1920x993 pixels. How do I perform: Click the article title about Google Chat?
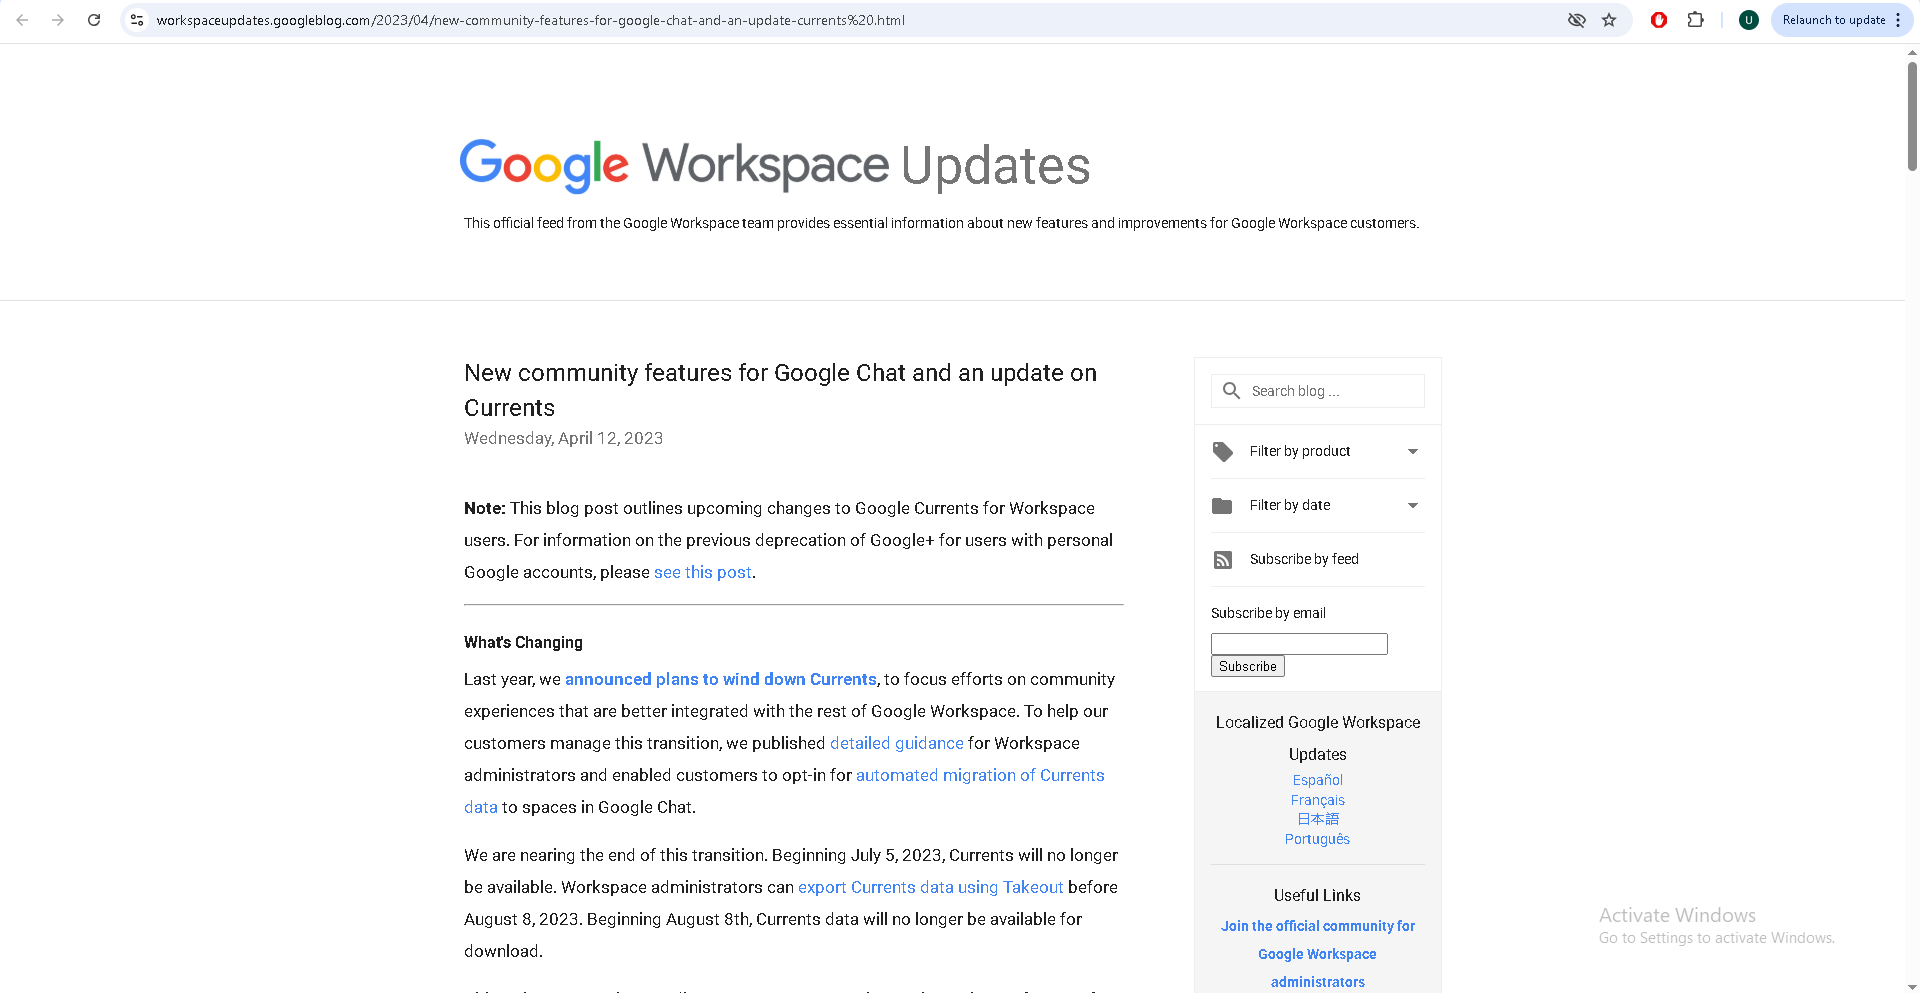click(x=780, y=390)
